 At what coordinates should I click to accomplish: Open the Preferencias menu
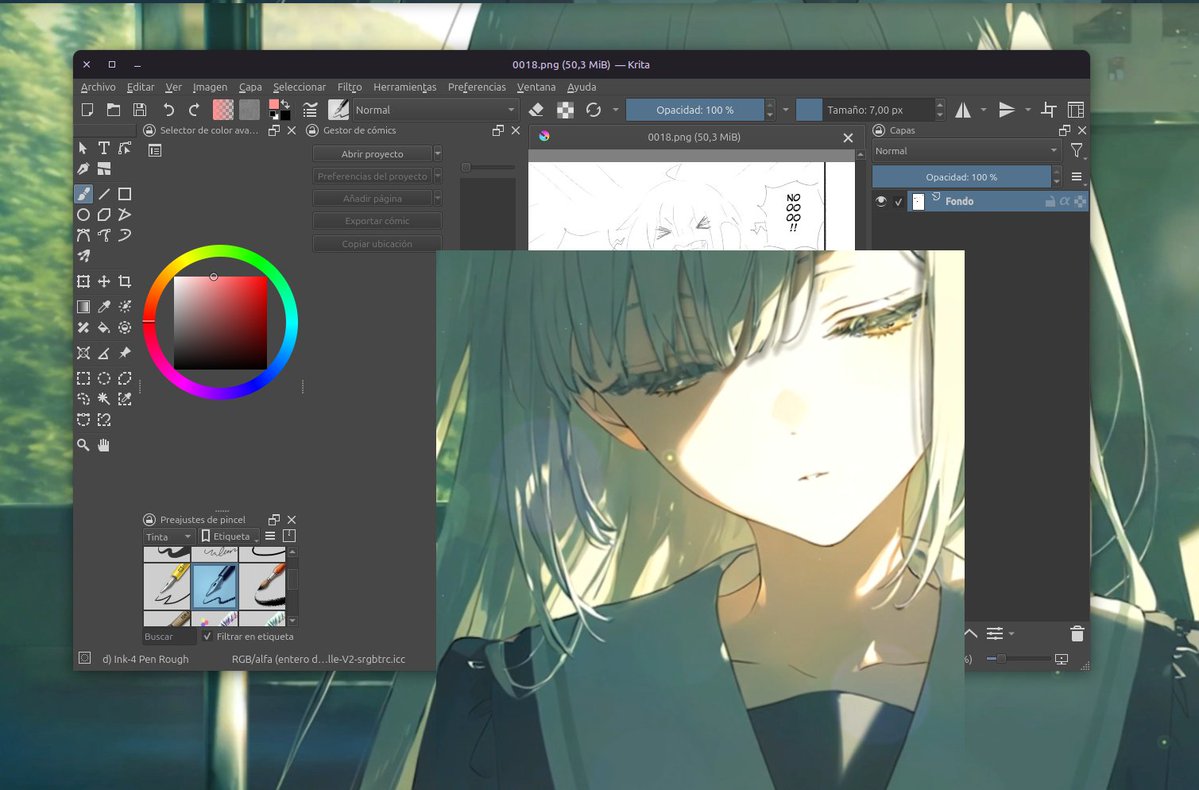point(476,87)
